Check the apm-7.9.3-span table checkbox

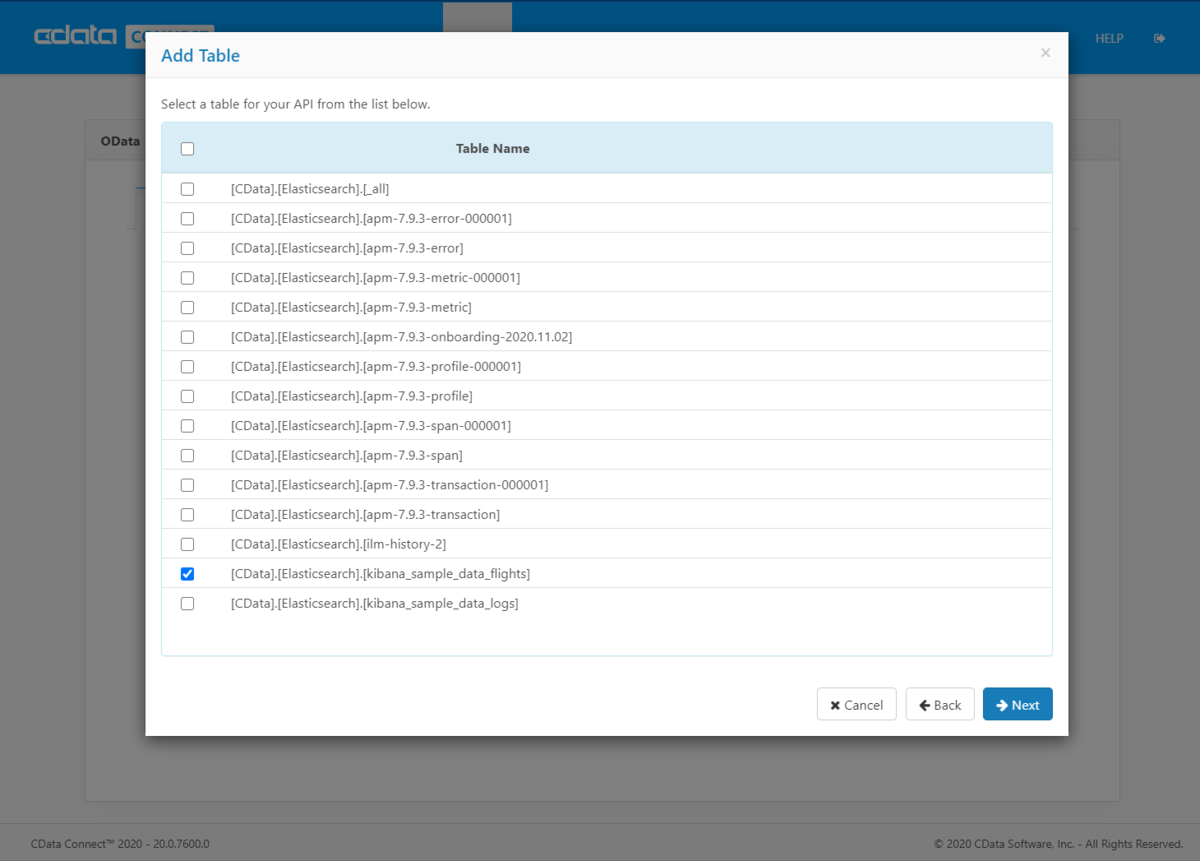(187, 456)
